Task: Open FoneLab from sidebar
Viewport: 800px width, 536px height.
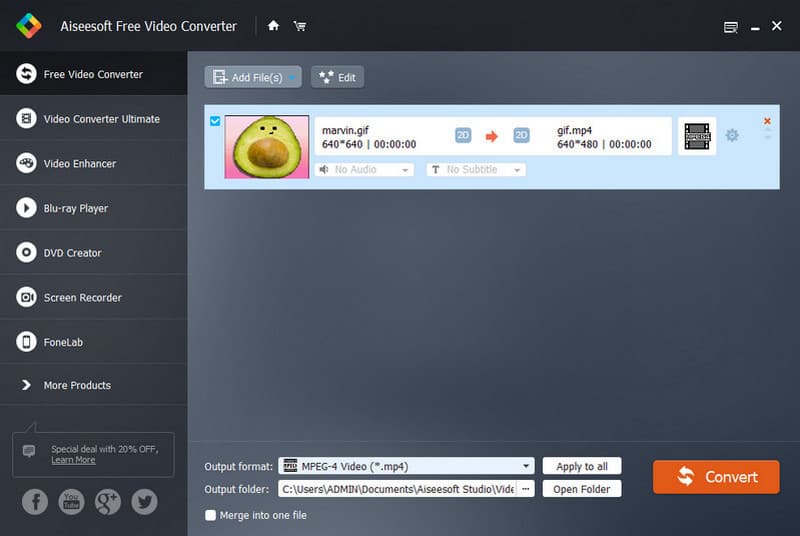Action: (93, 342)
